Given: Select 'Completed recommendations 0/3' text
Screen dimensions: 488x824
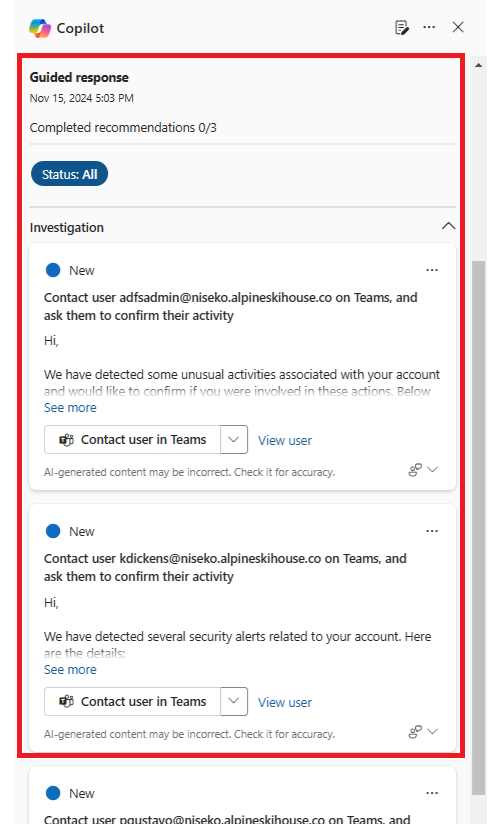Looking at the screenshot, I should (x=123, y=128).
